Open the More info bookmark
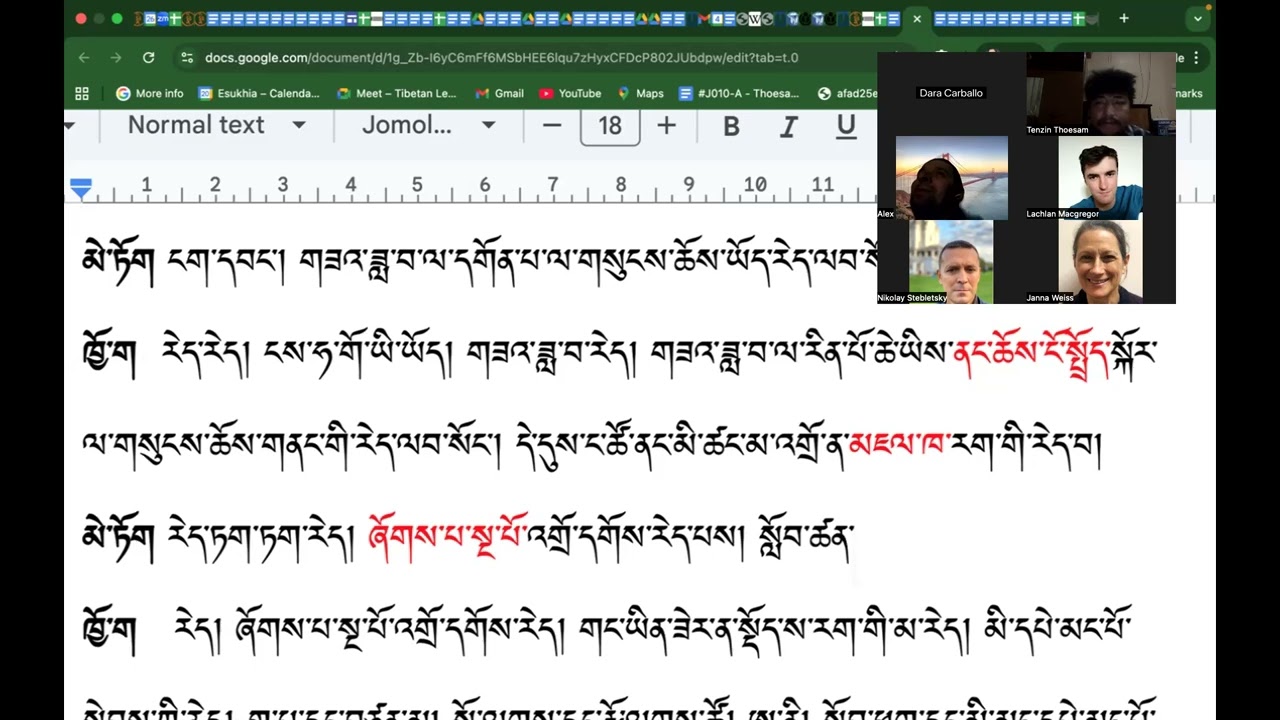Image resolution: width=1280 pixels, height=720 pixels. 150,93
